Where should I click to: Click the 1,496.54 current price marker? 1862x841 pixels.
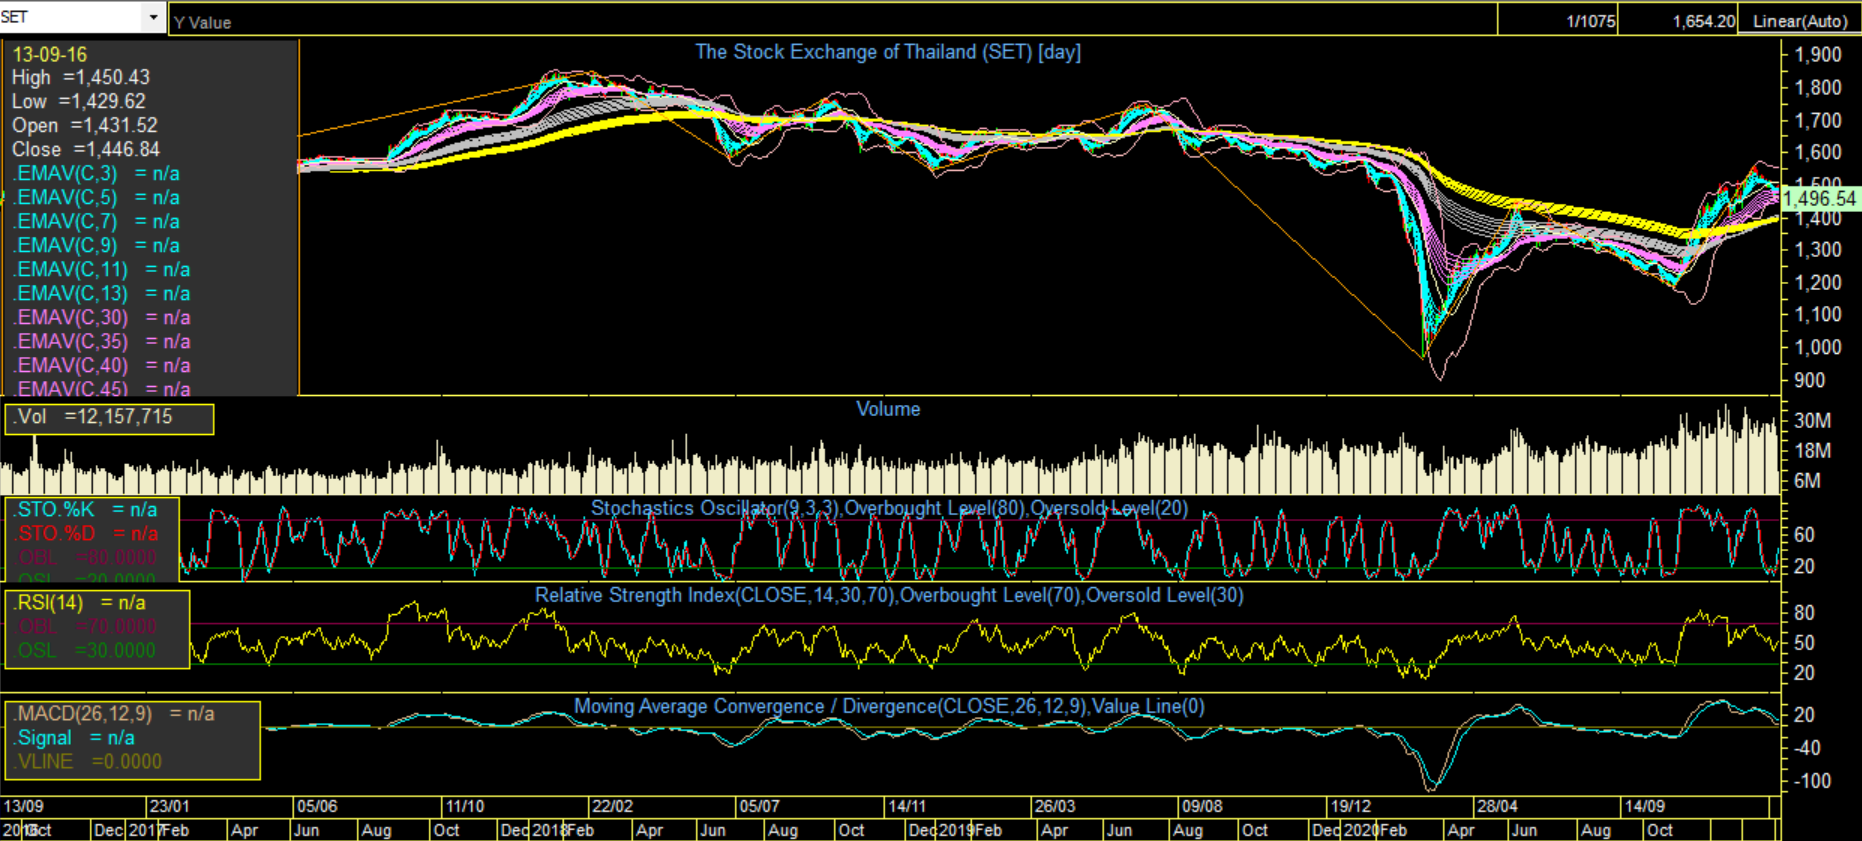click(x=1819, y=199)
